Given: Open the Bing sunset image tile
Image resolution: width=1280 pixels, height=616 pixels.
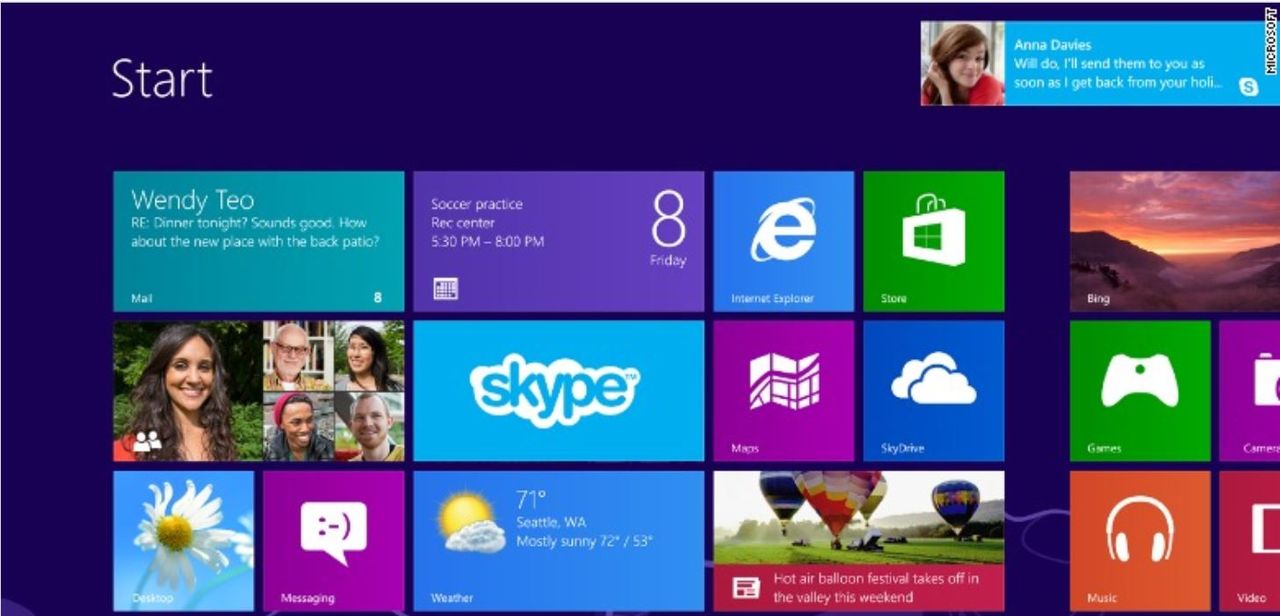Looking at the screenshot, I should point(1174,241).
